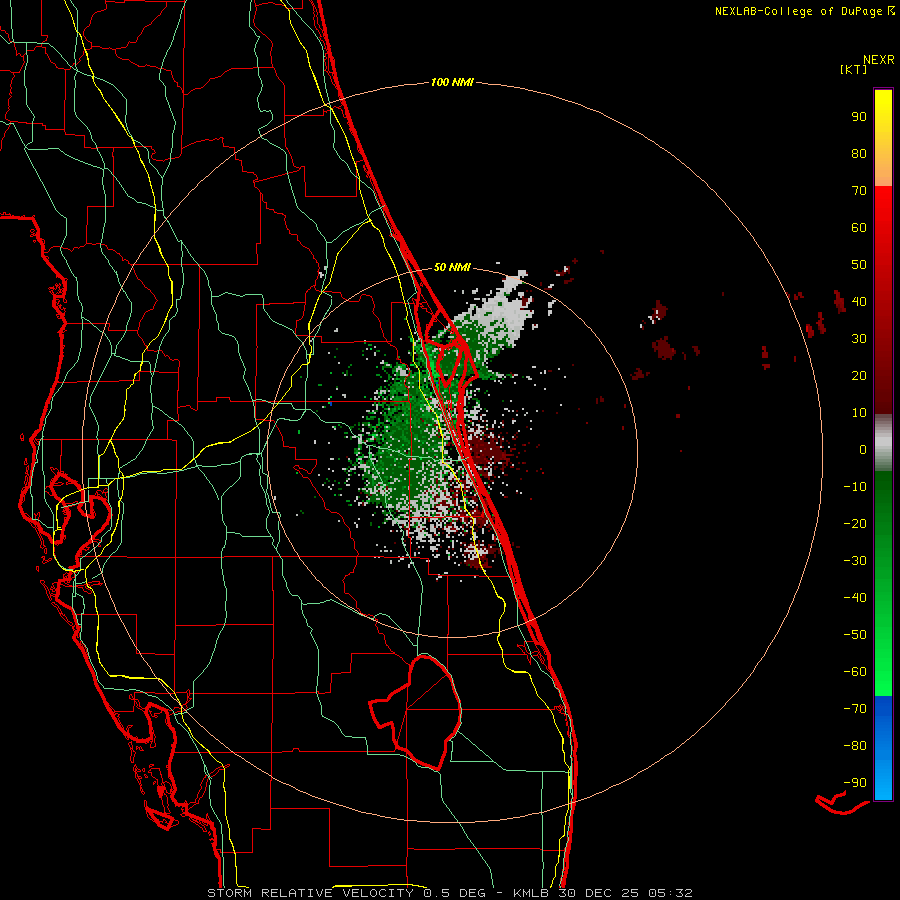Click the 0 knot scale label
Viewport: 900px width, 900px height.
pos(863,449)
